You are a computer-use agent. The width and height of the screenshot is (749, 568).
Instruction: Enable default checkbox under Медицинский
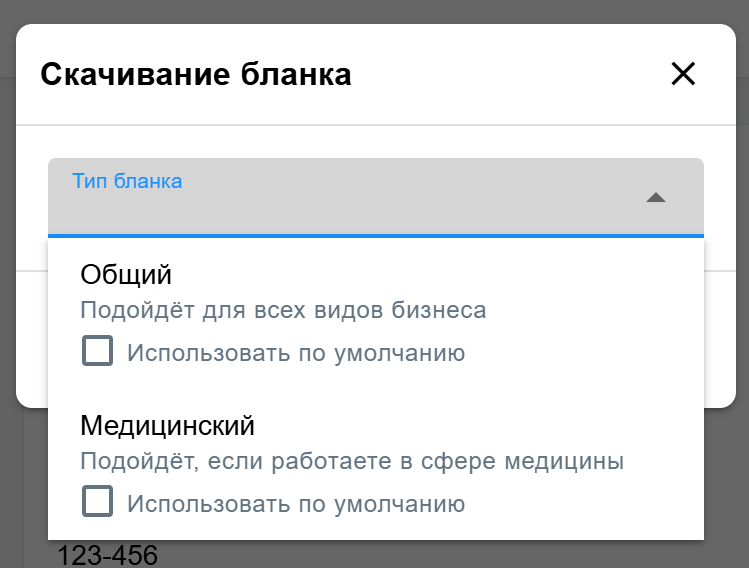coord(97,501)
